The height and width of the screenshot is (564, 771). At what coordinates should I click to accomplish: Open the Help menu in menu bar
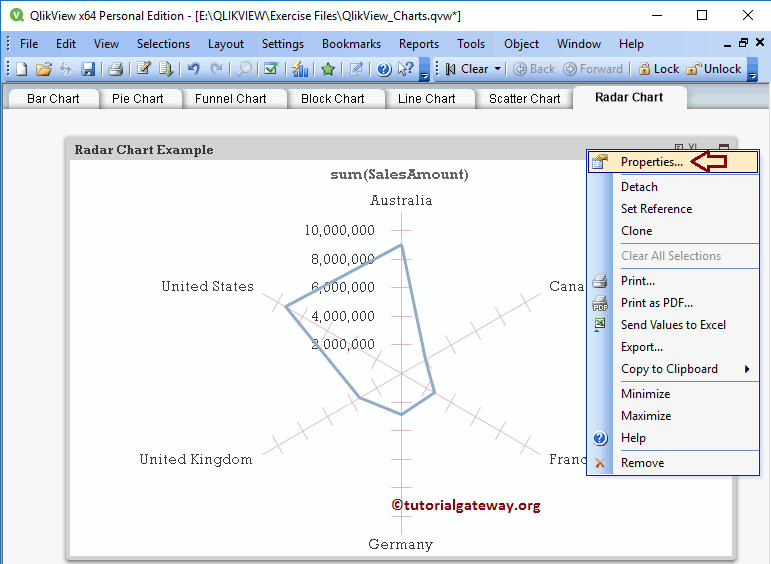click(x=631, y=44)
